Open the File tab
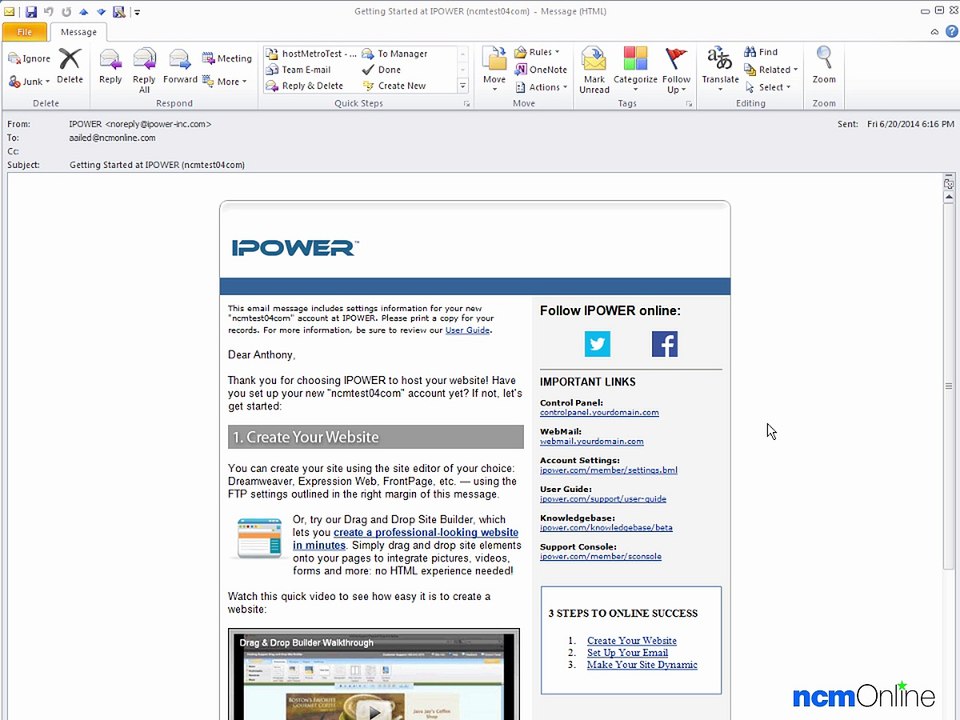This screenshot has width=960, height=720. [24, 32]
